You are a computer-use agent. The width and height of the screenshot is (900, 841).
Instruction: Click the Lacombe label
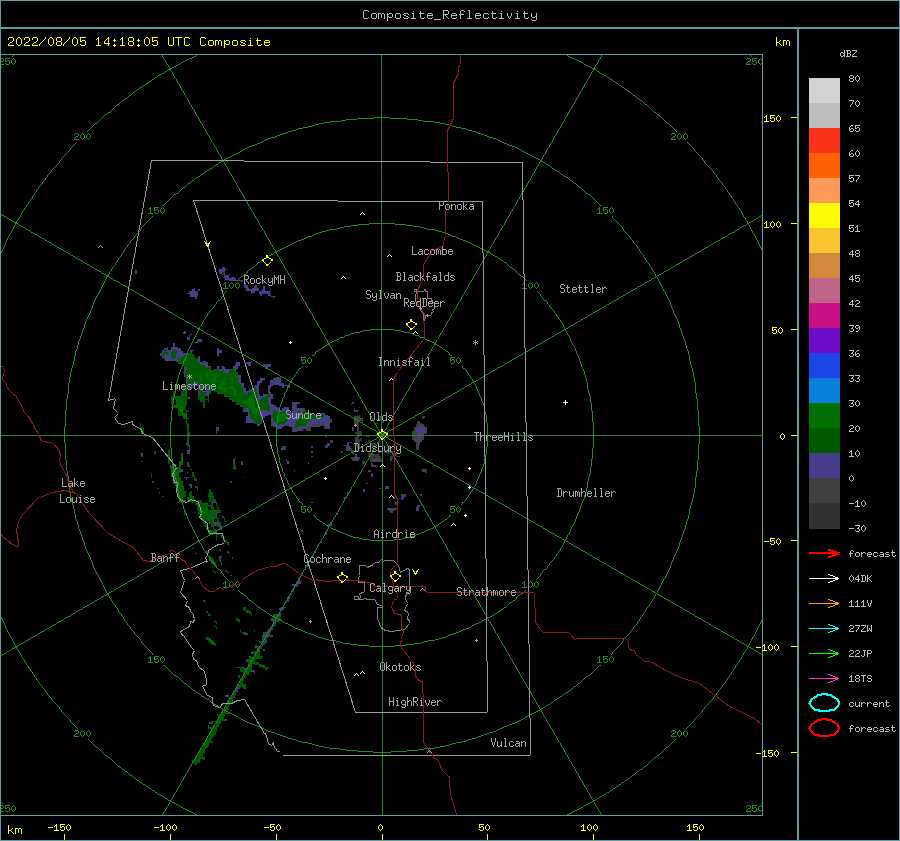pos(432,251)
